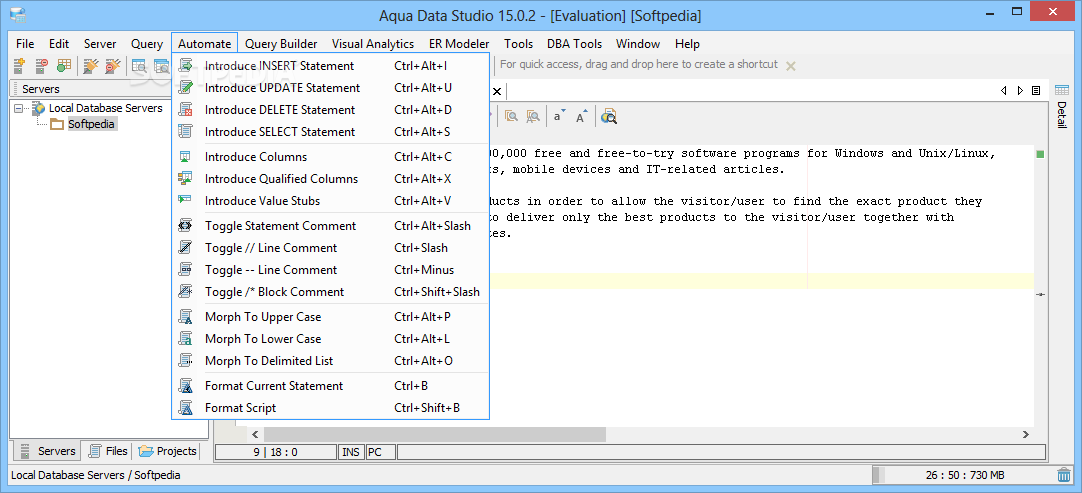This screenshot has height=493, width=1082.
Task: Click the decrease font size 'a' icon
Action: click(559, 116)
